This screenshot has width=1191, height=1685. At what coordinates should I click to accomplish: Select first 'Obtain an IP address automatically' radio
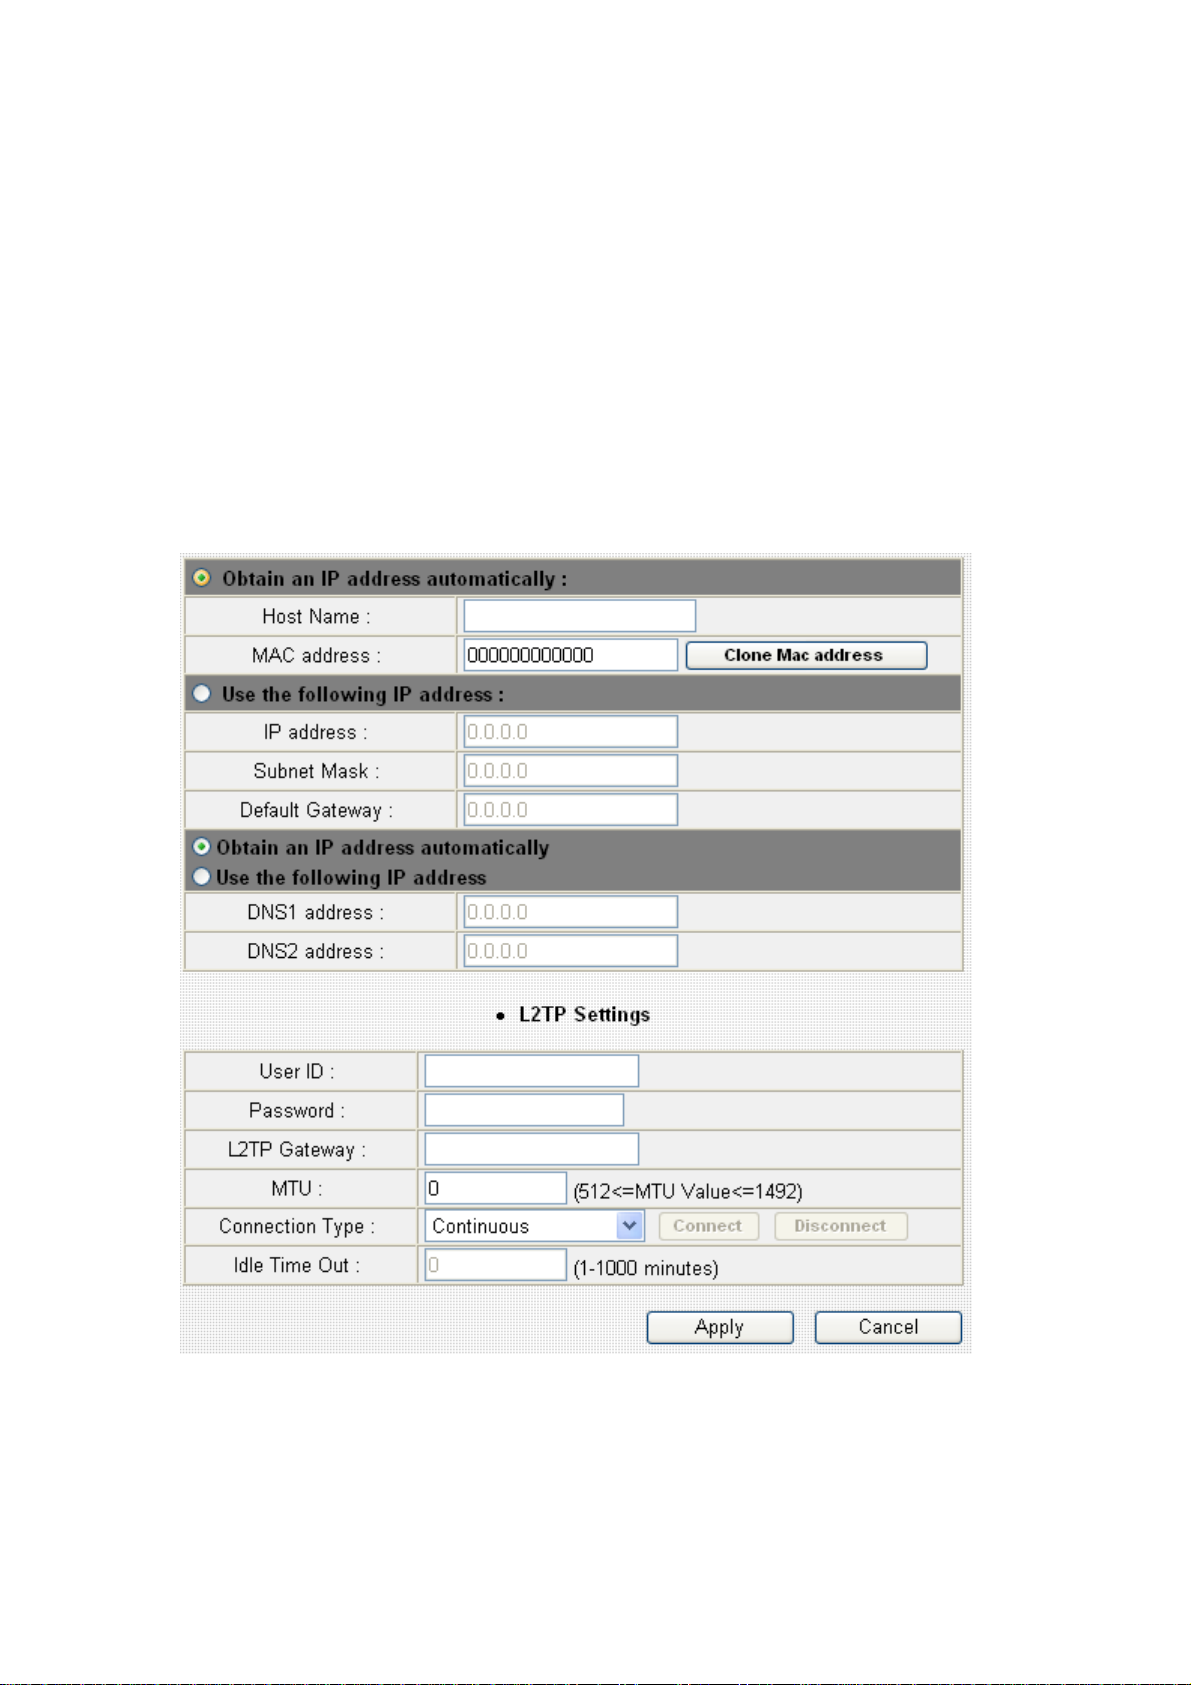coord(202,578)
